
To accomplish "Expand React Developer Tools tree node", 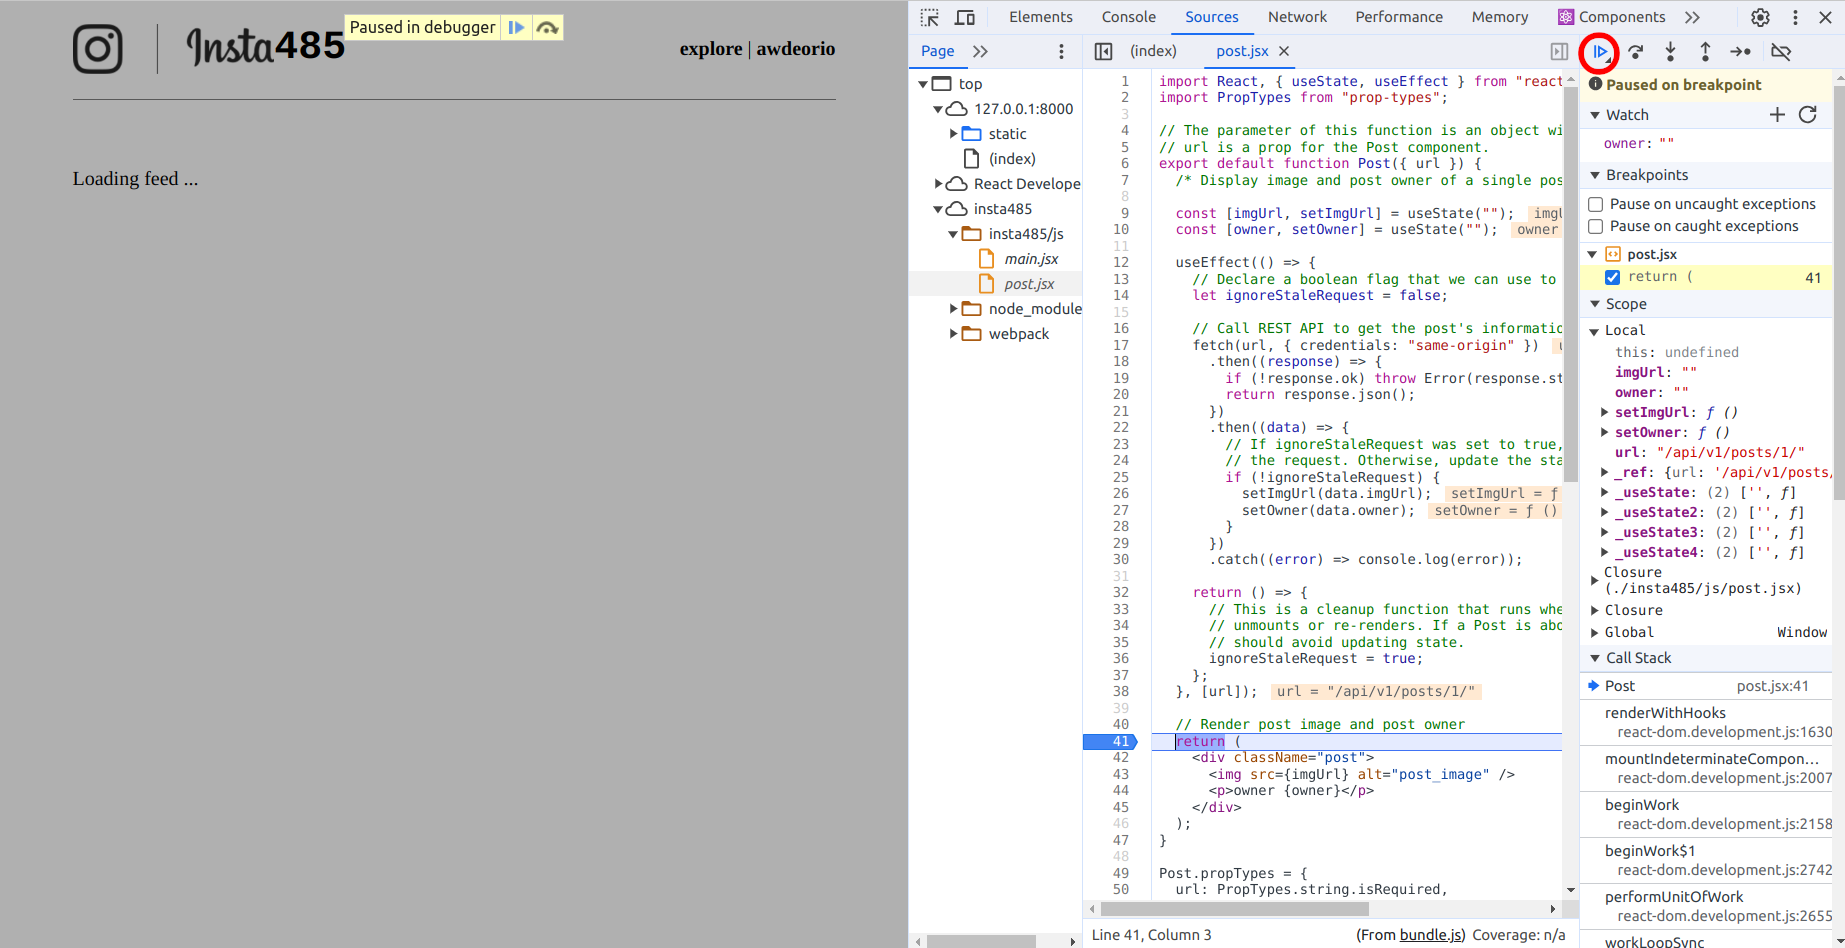I will (x=938, y=184).
